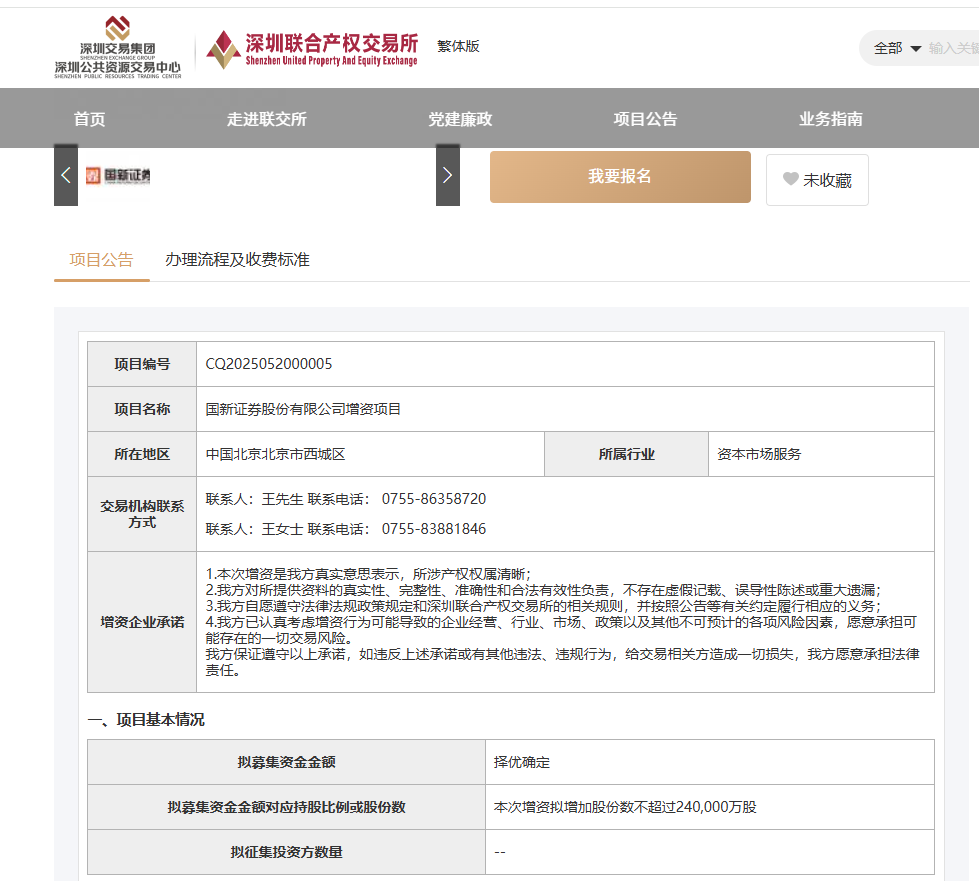This screenshot has height=881, width=979.
Task: Click the 择优确定 fundraising amount value
Action: [x=522, y=762]
